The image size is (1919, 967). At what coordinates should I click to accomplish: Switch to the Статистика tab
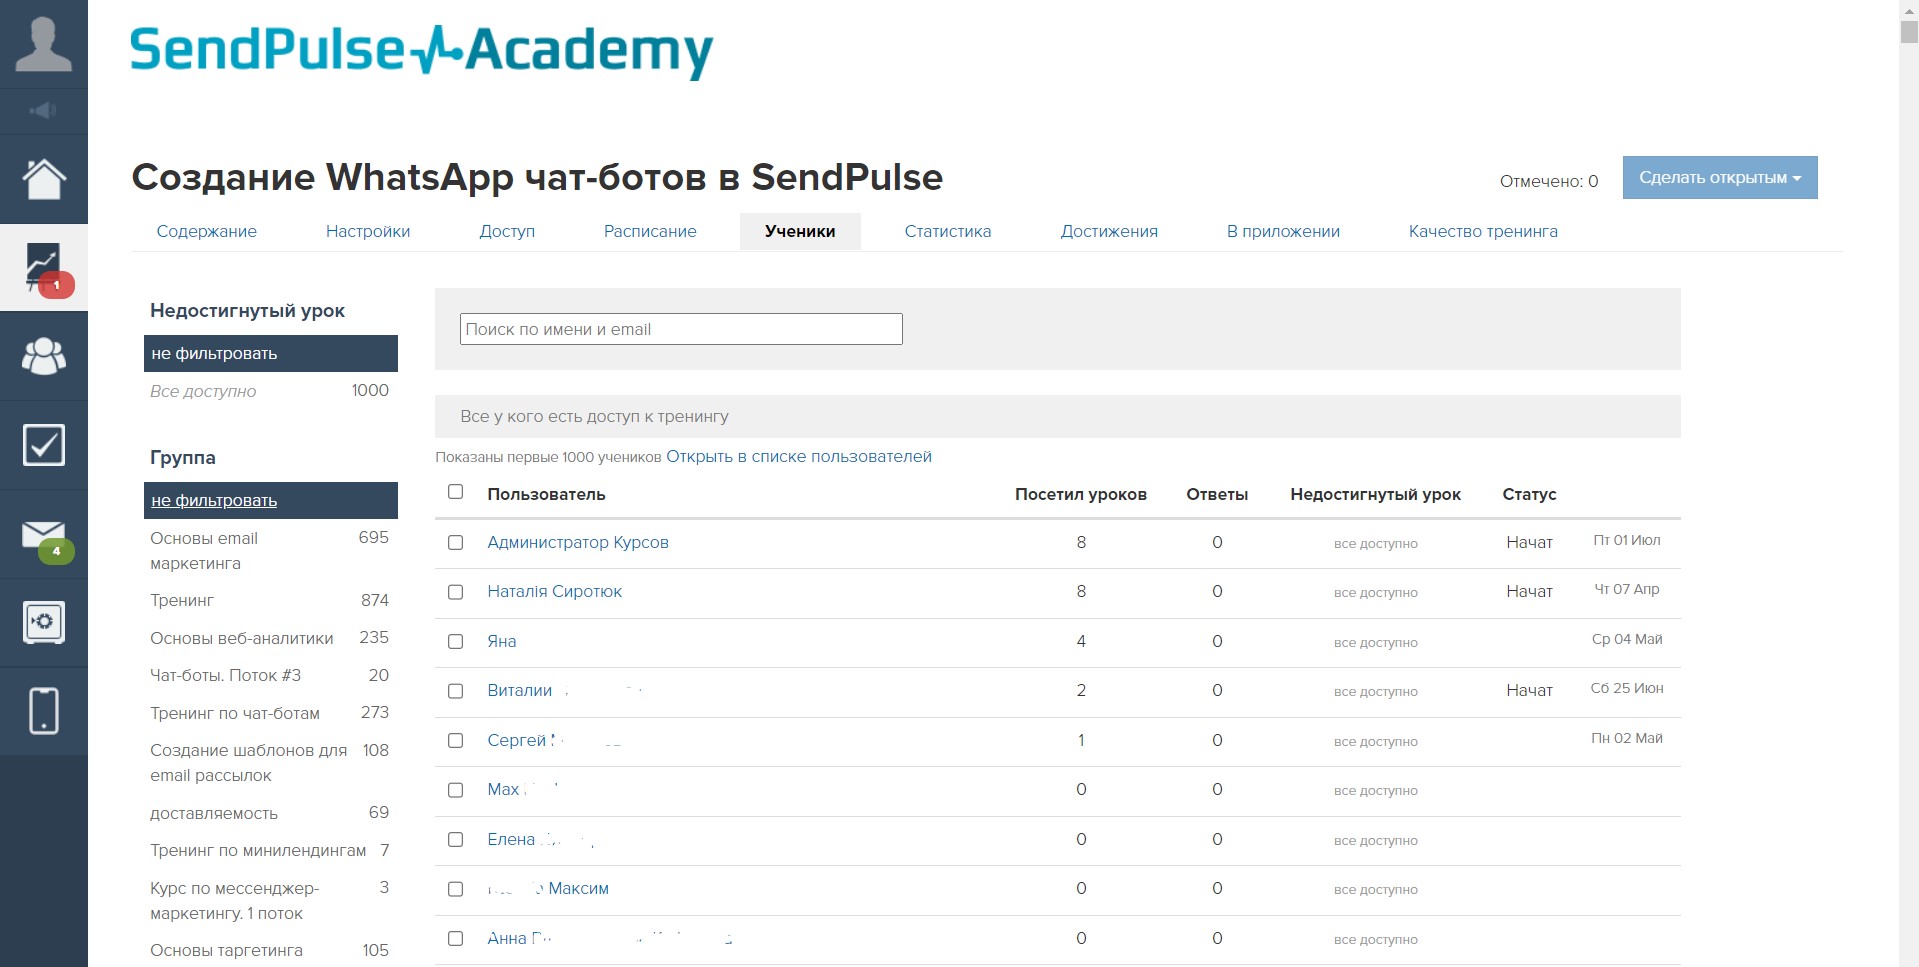(947, 231)
